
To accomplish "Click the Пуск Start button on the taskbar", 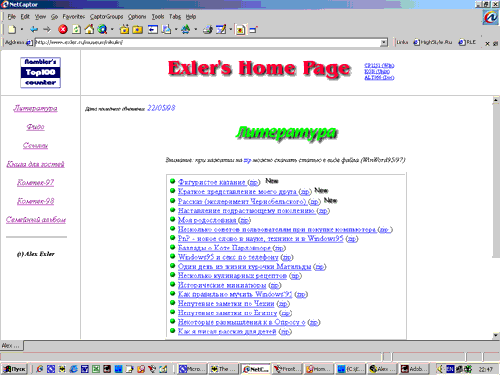I will pos(14,369).
